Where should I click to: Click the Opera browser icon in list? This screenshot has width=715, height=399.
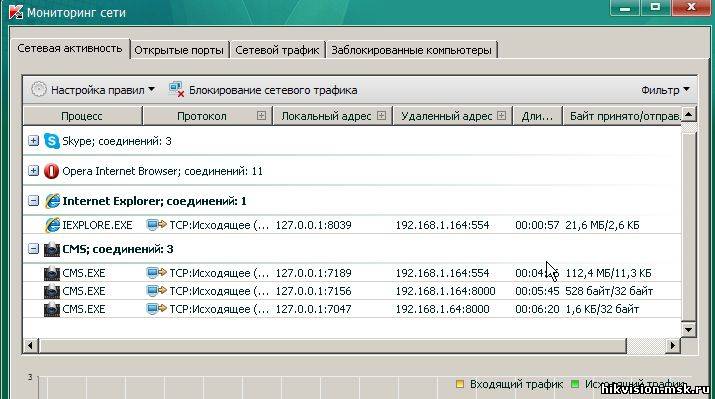52,171
